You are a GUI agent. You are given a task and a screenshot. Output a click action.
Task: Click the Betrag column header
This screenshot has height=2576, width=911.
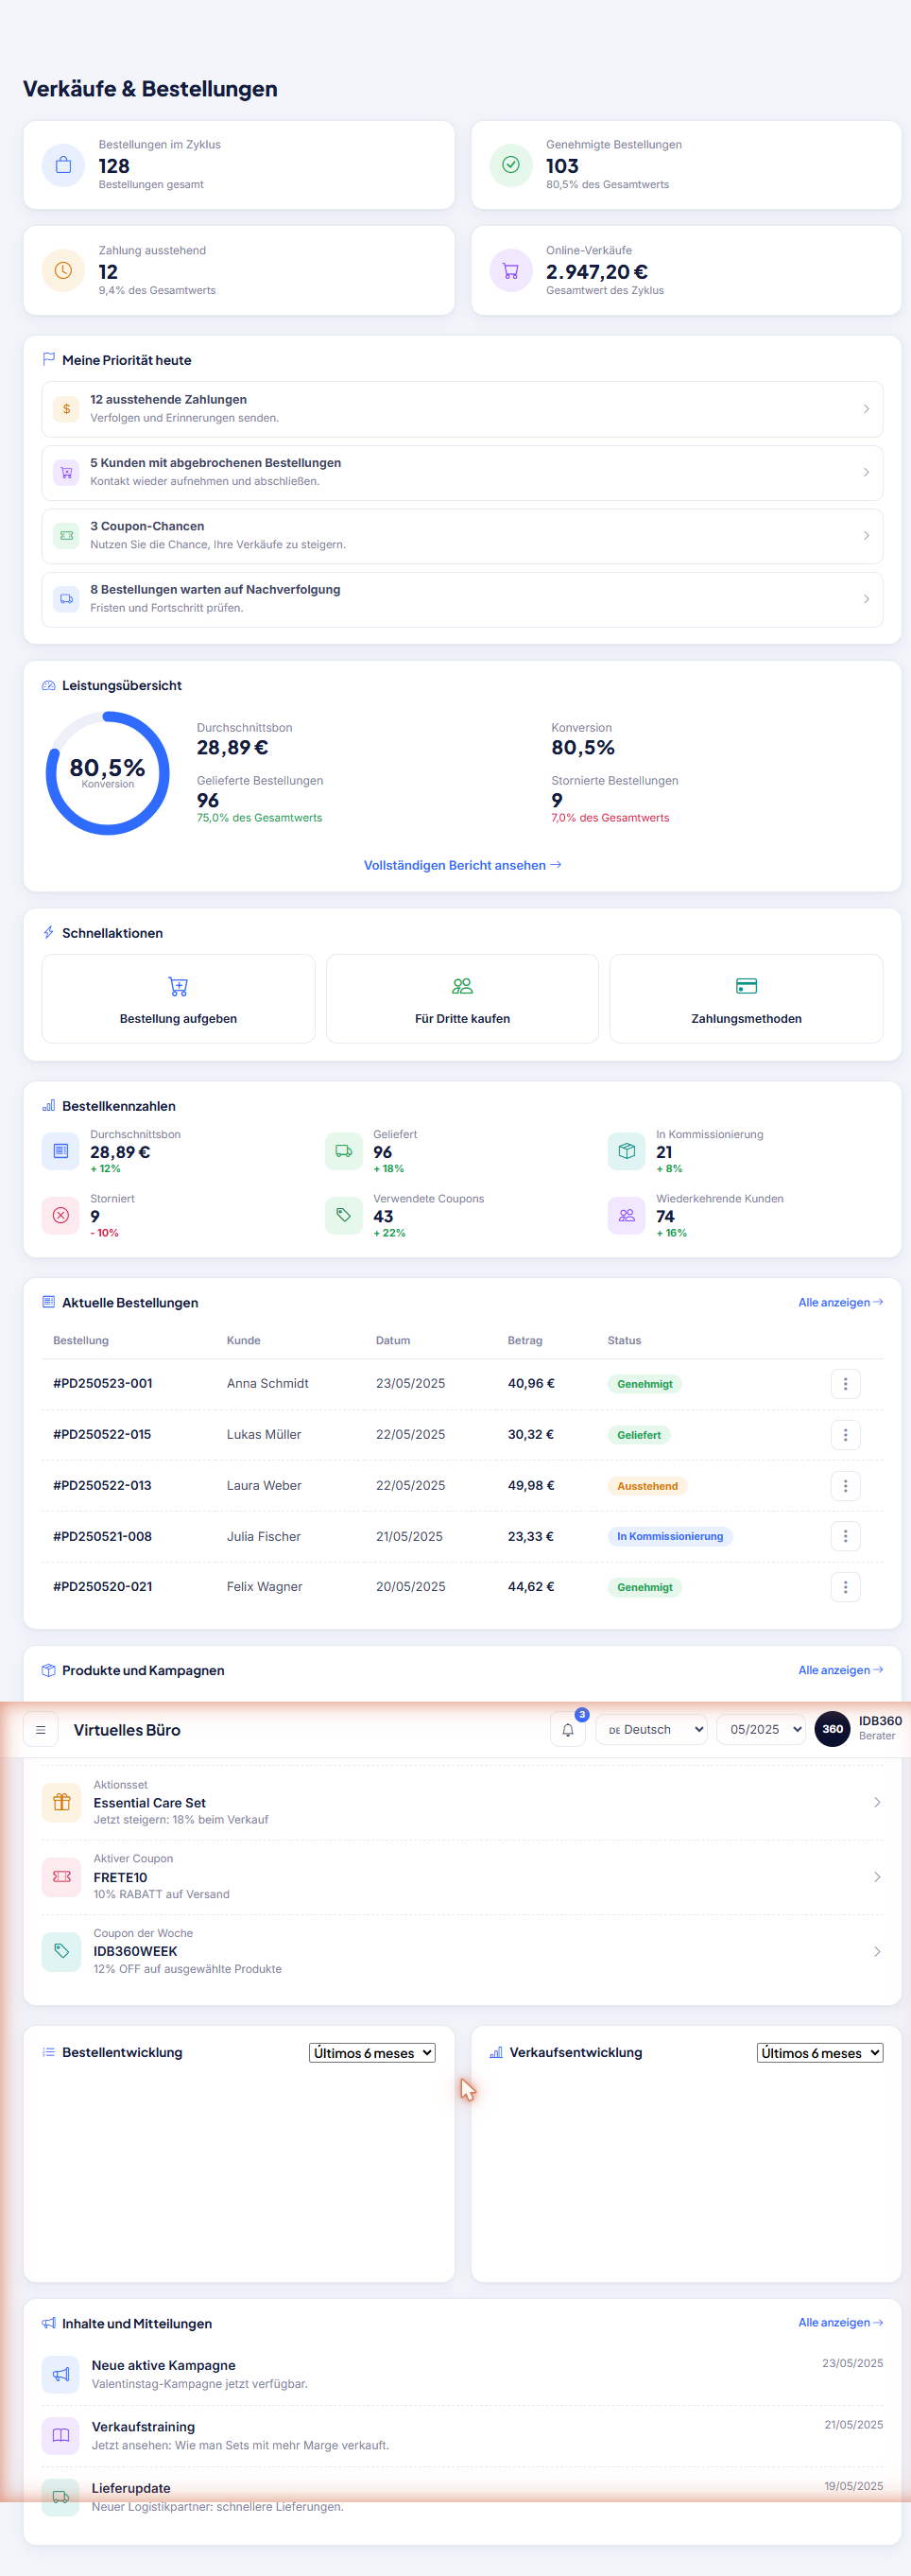525,1340
